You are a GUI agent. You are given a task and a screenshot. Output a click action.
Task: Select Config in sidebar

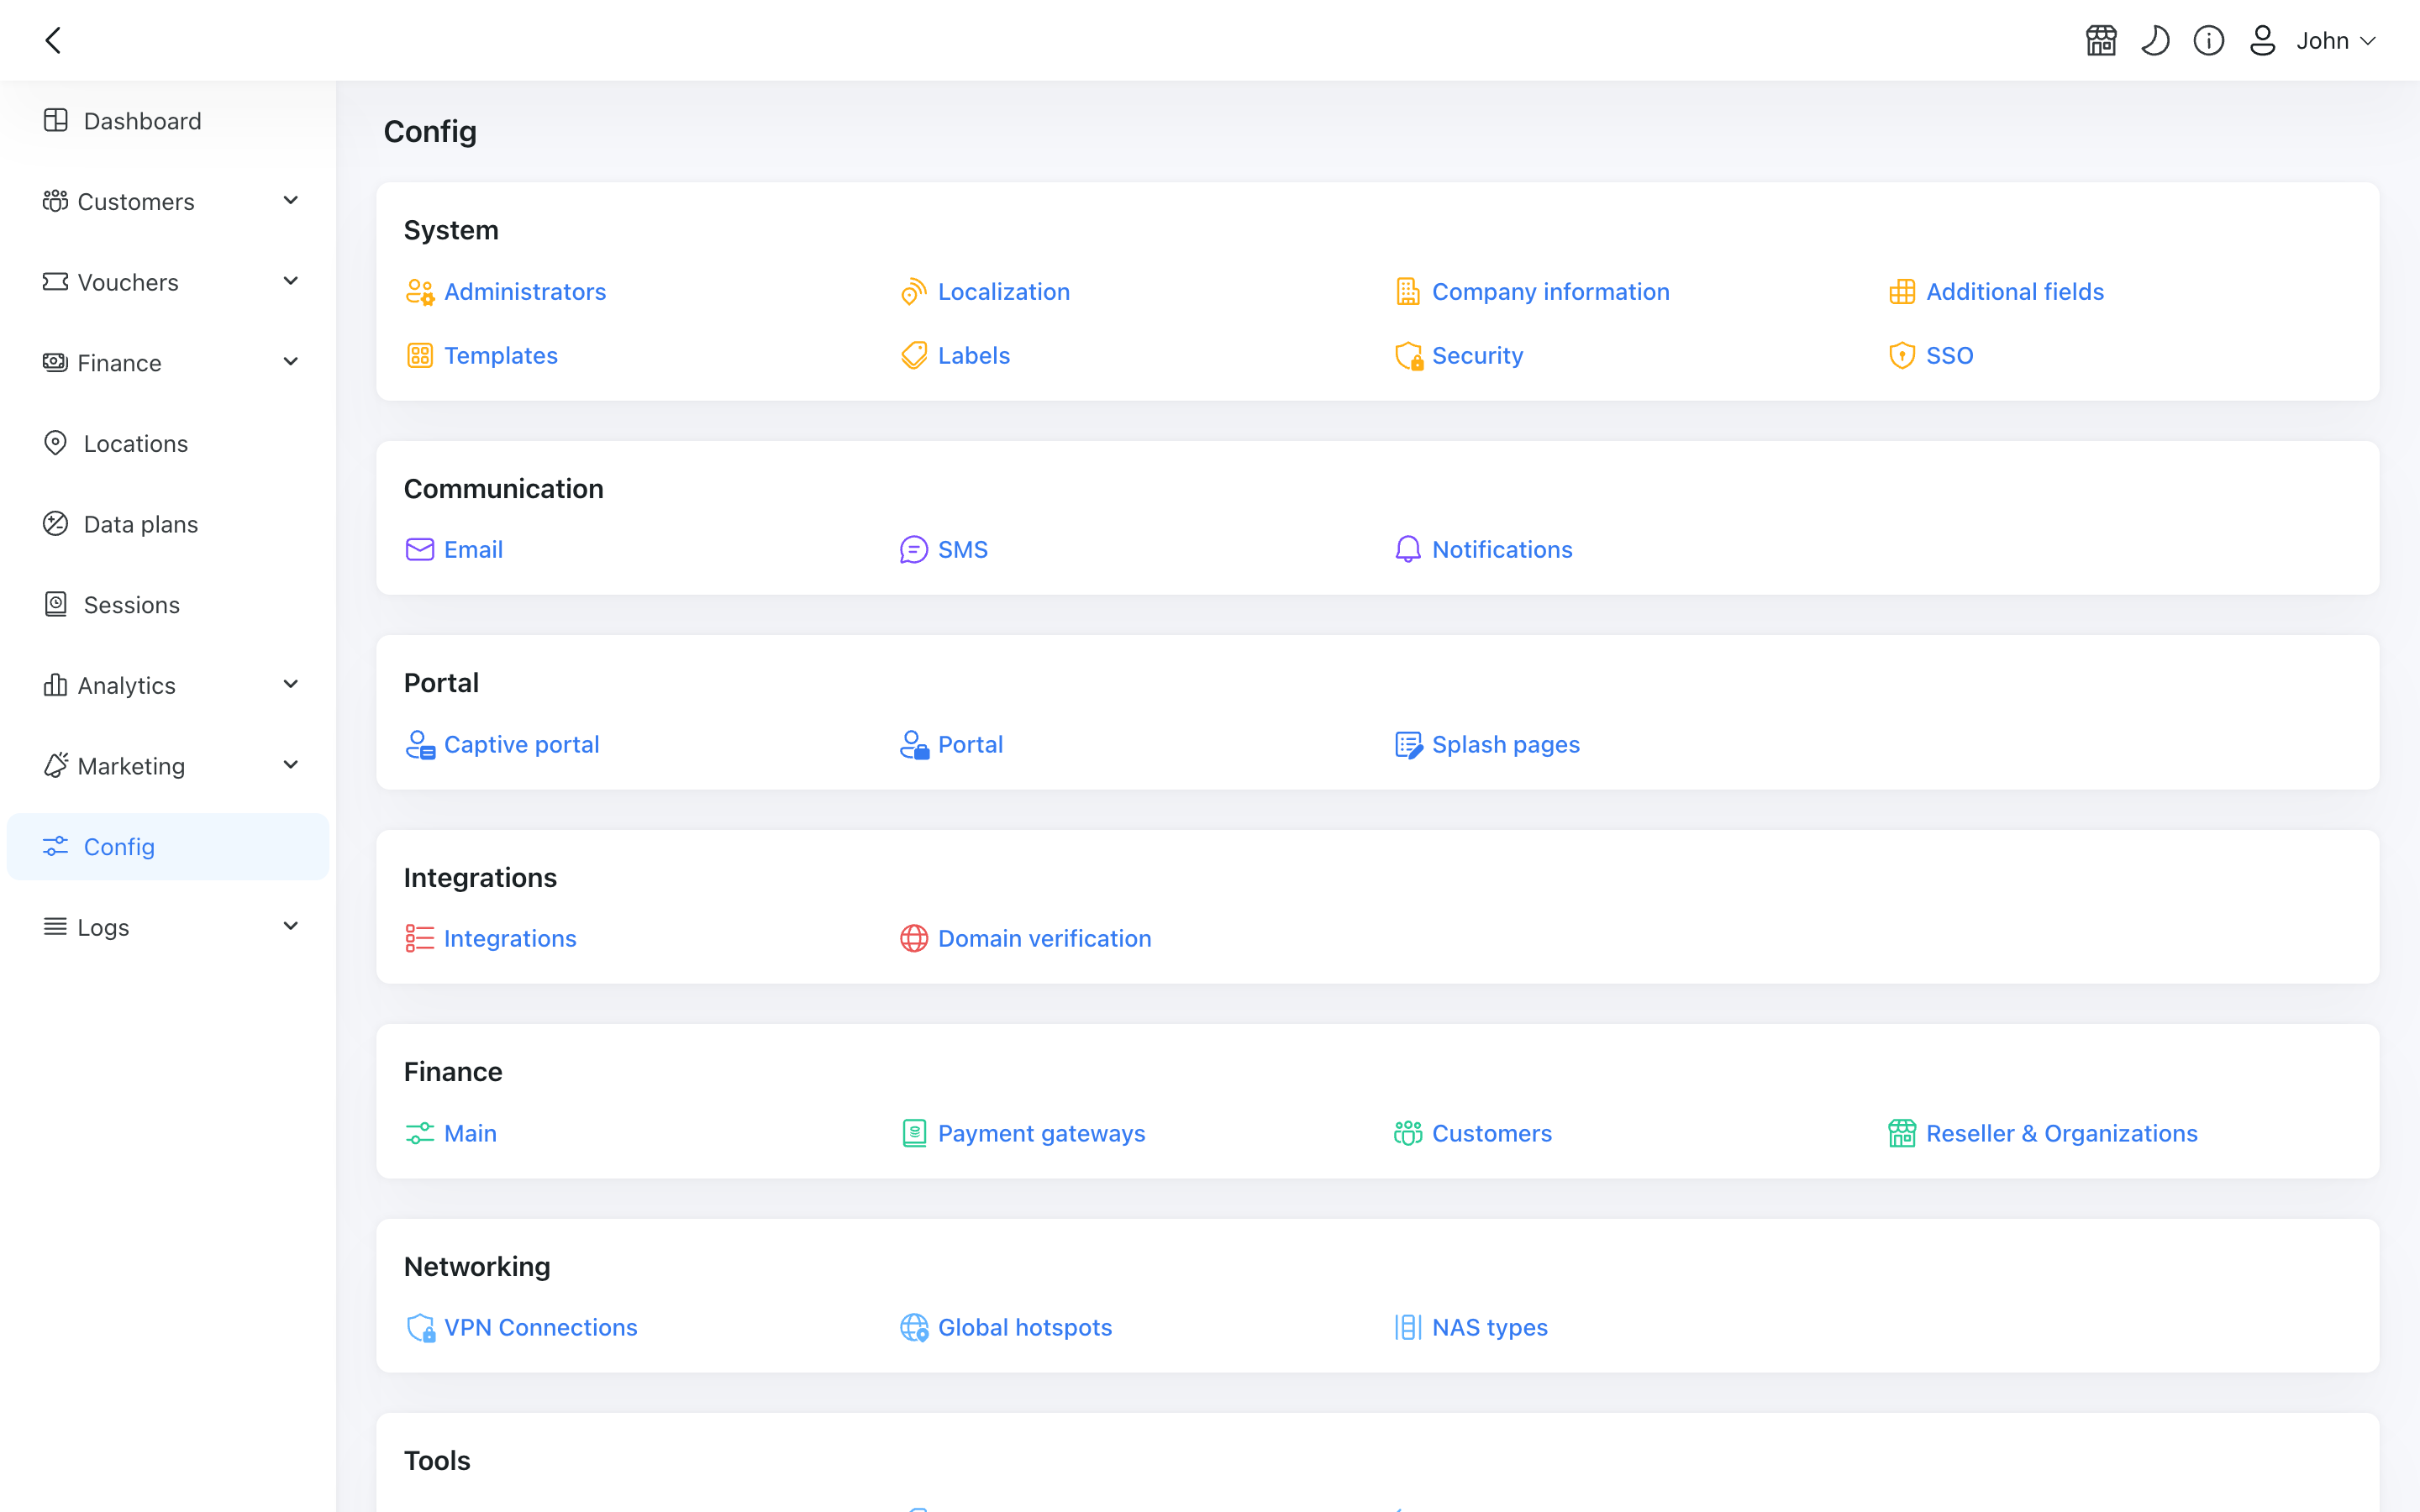(168, 847)
